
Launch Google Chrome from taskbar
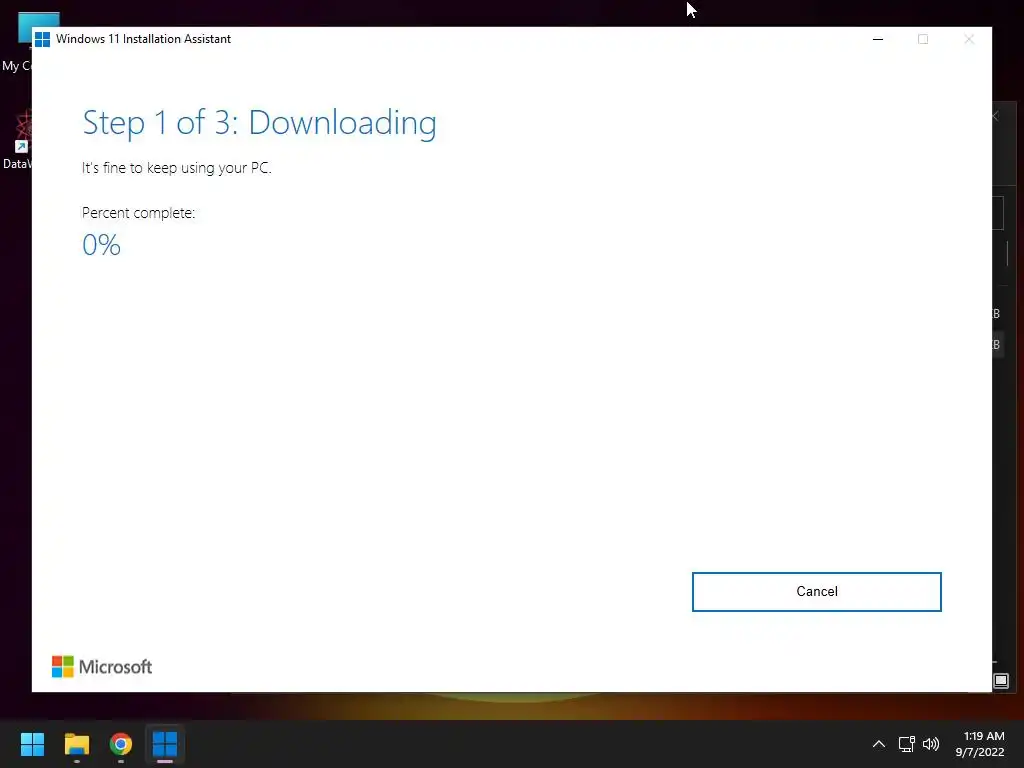tap(121, 744)
